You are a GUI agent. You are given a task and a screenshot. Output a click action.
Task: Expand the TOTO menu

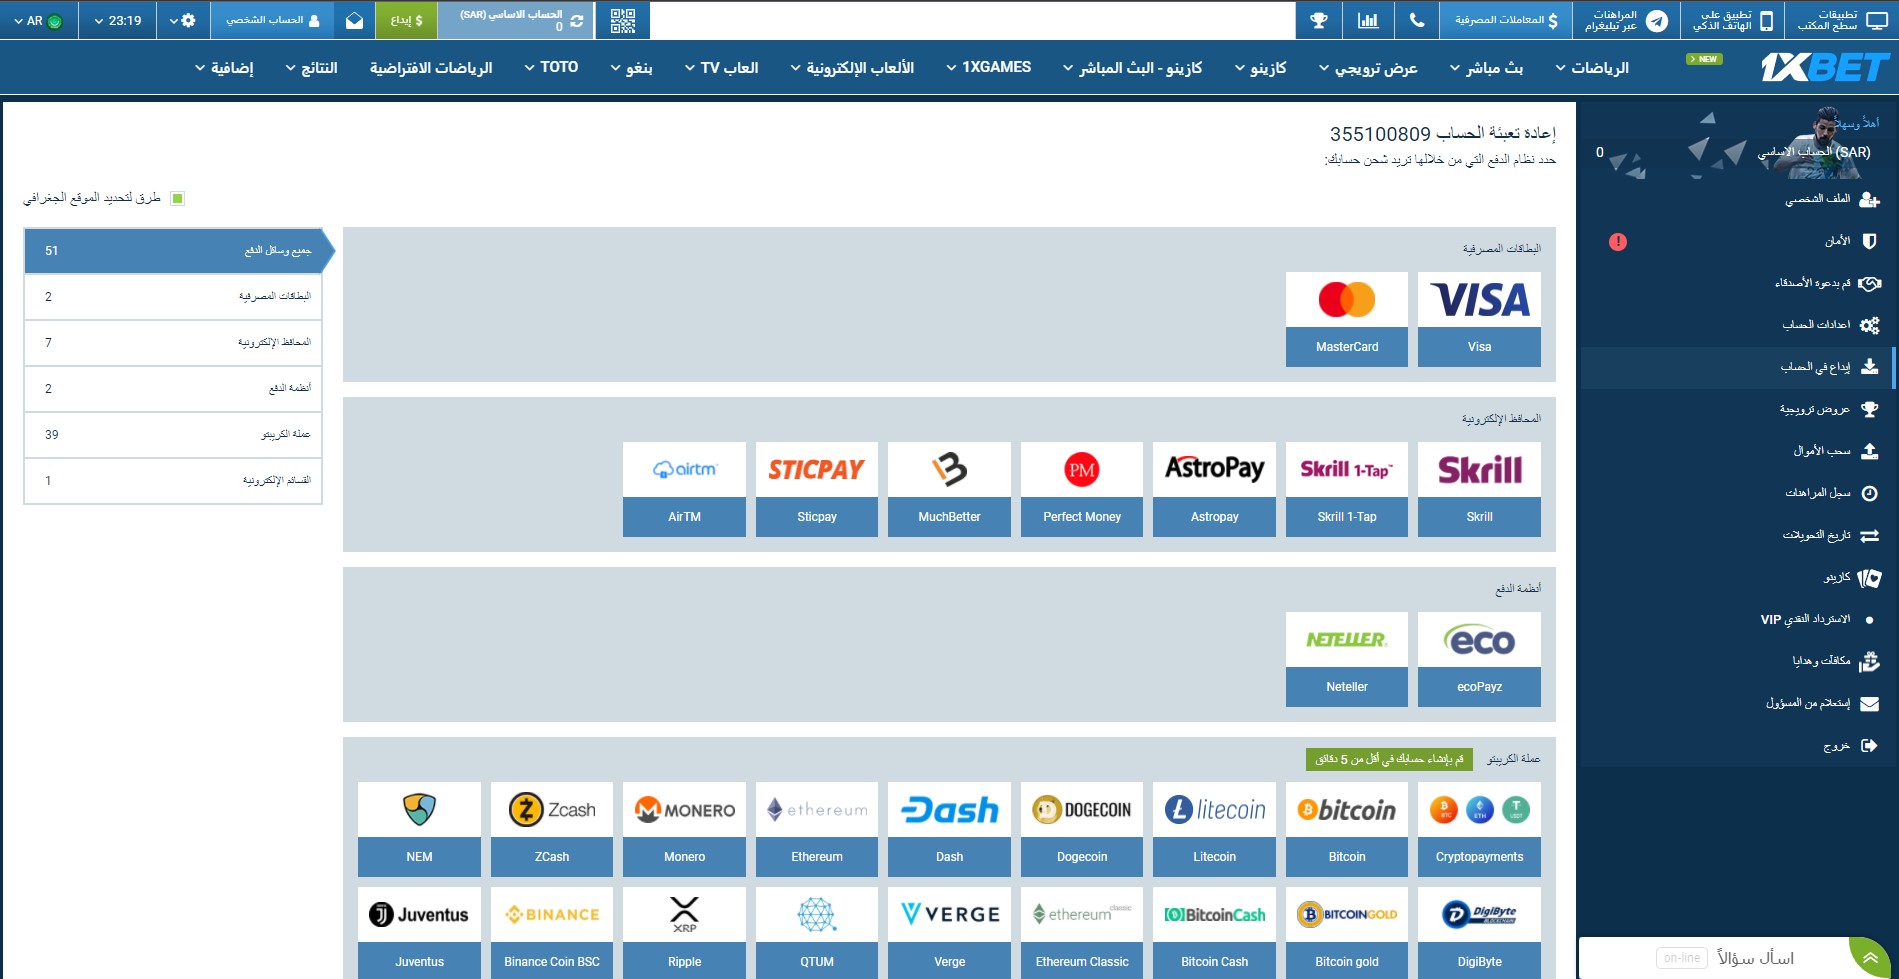click(x=551, y=67)
